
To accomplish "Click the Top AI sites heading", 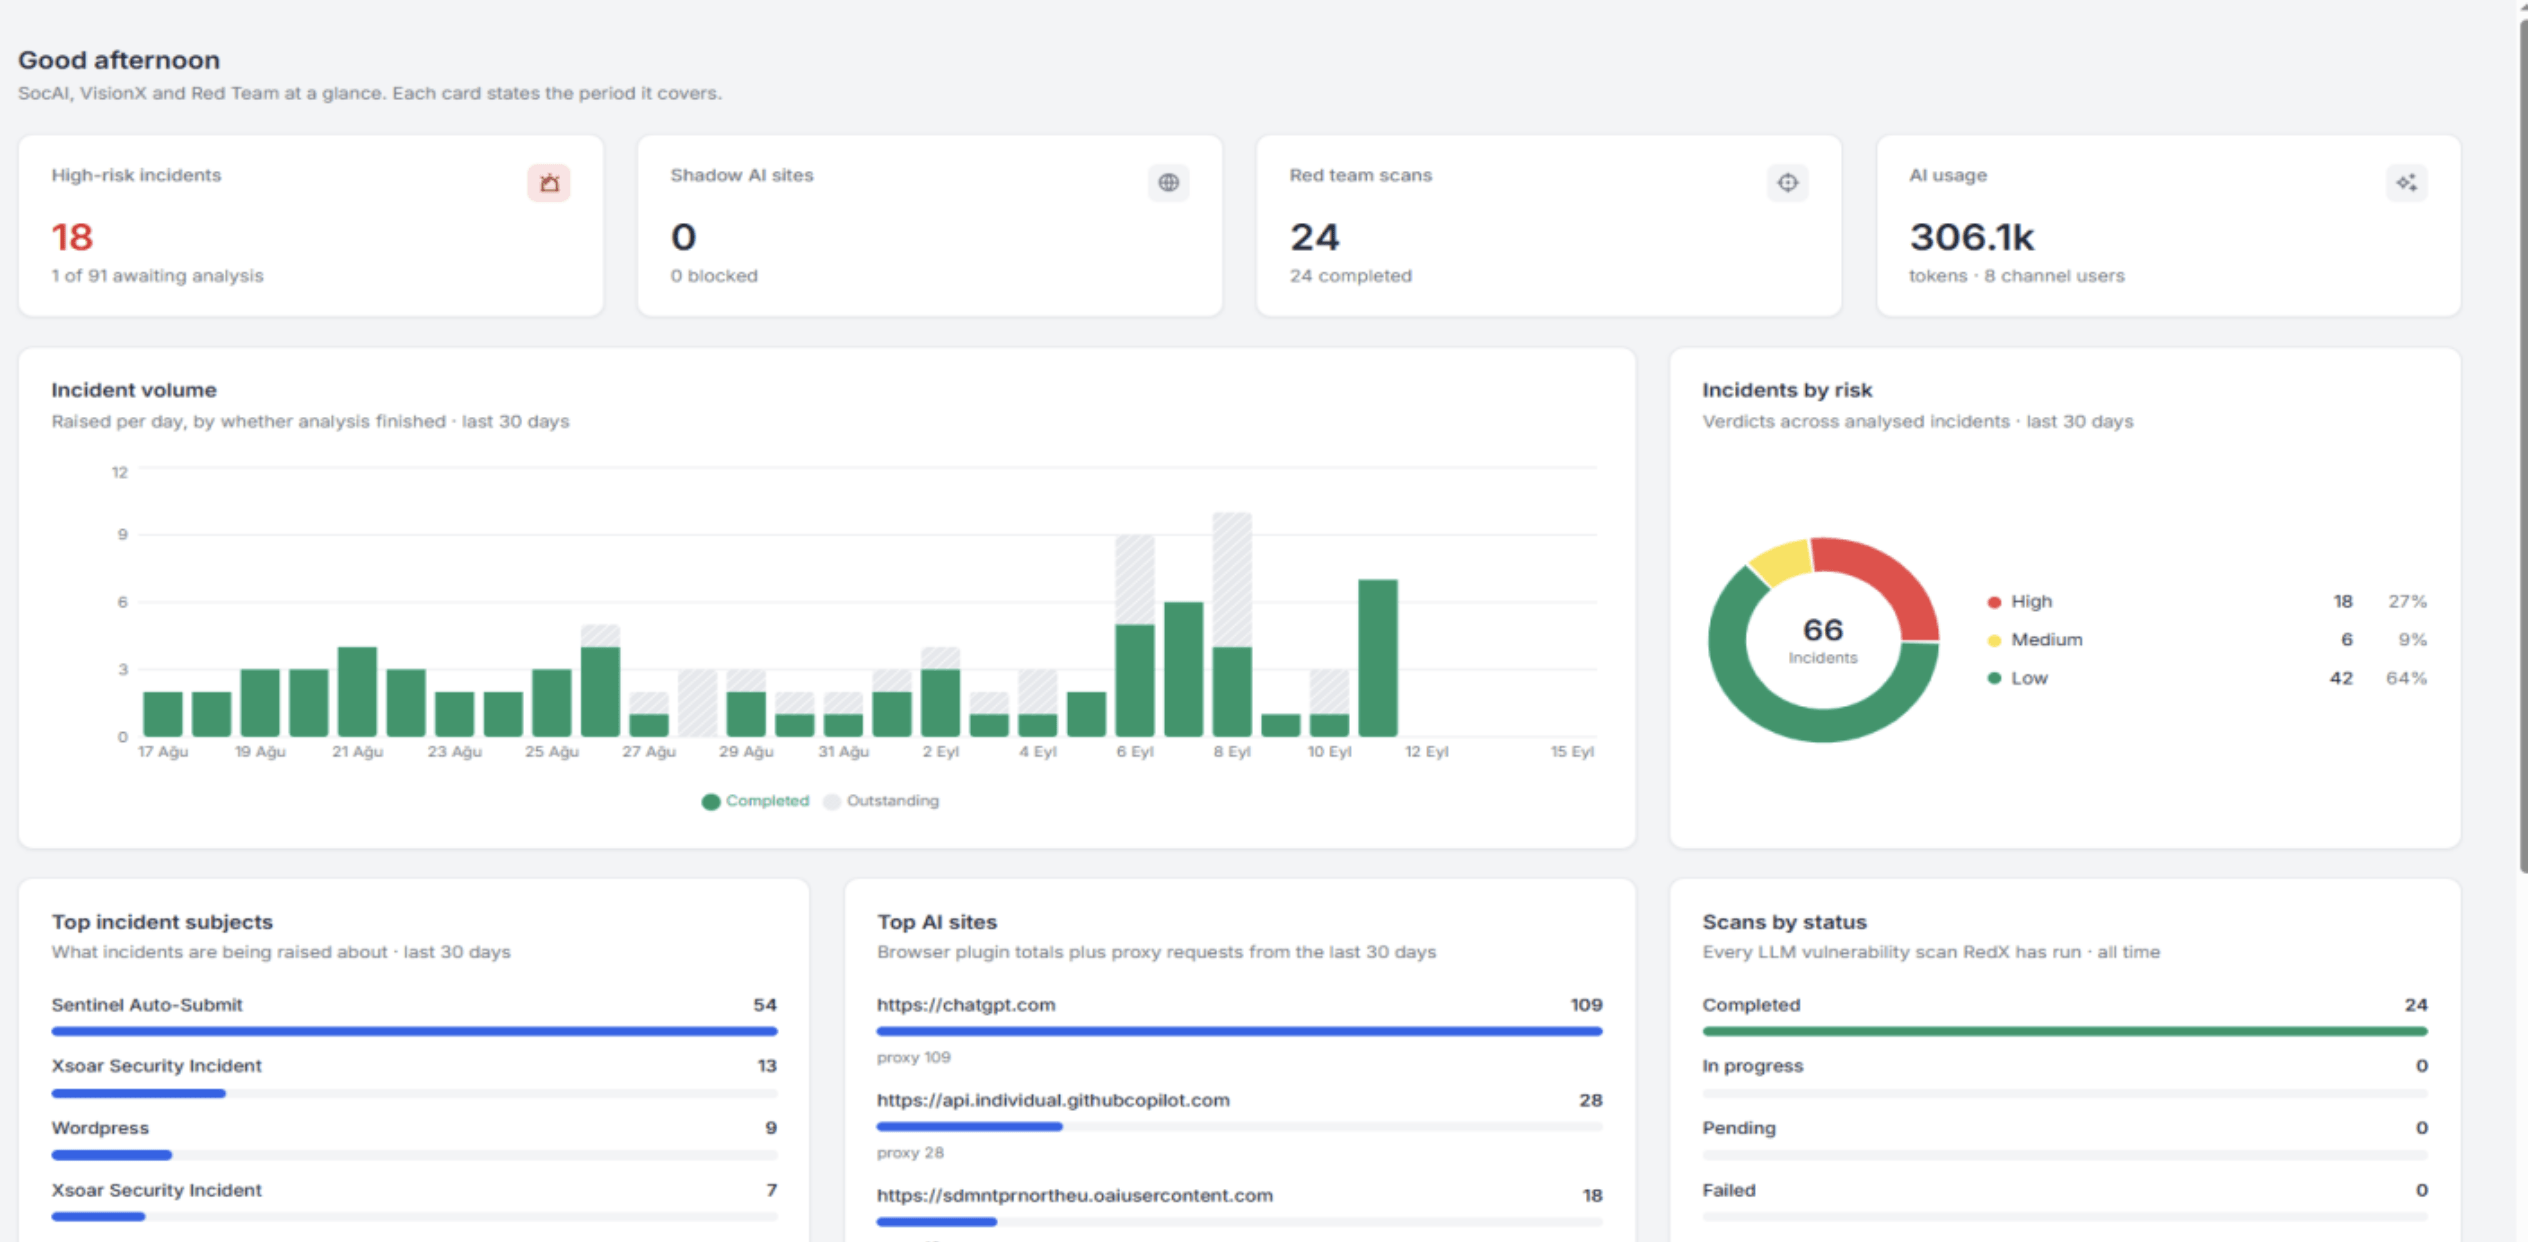I will click(x=937, y=922).
